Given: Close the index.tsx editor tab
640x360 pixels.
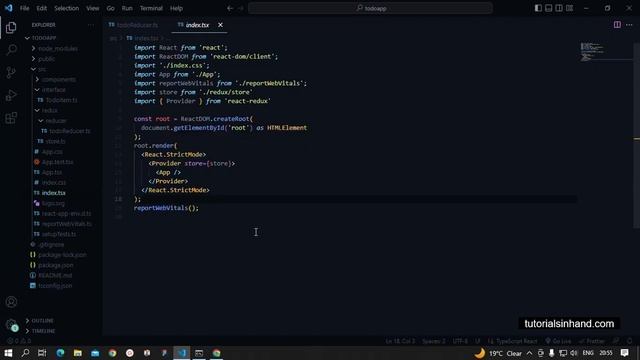Looking at the screenshot, I should pos(220,25).
